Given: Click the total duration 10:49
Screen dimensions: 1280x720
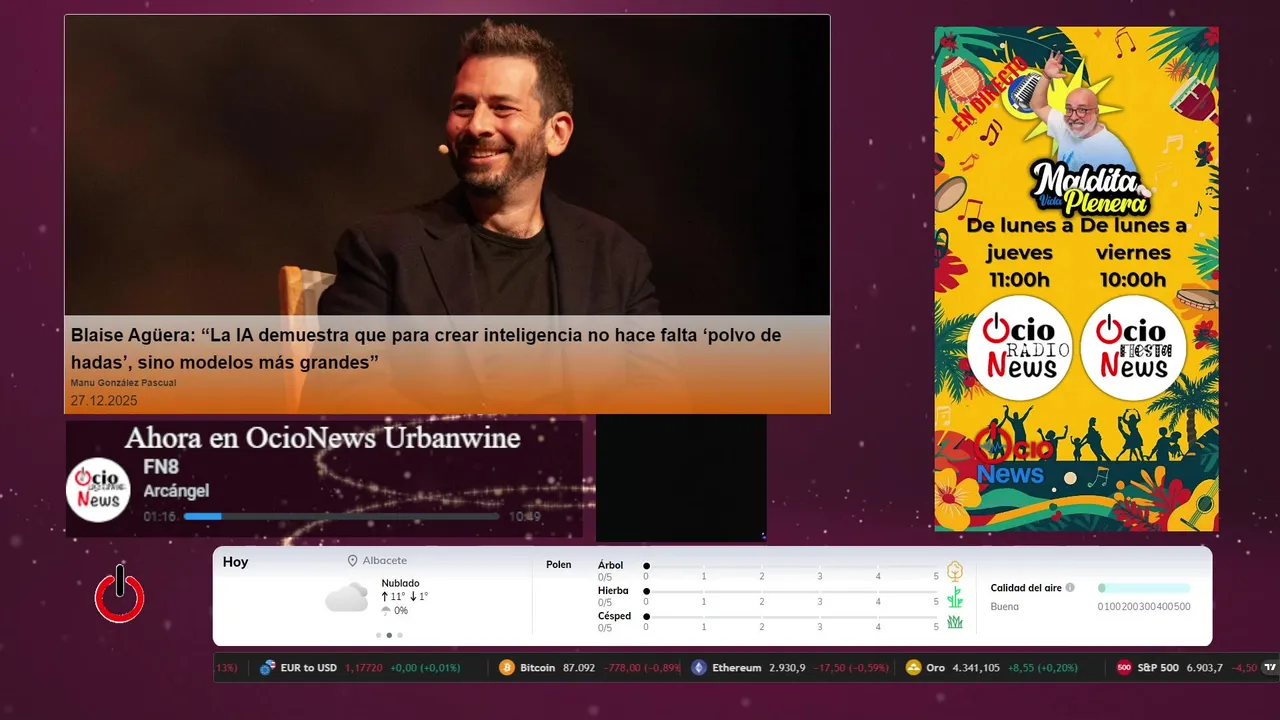Looking at the screenshot, I should tap(525, 517).
